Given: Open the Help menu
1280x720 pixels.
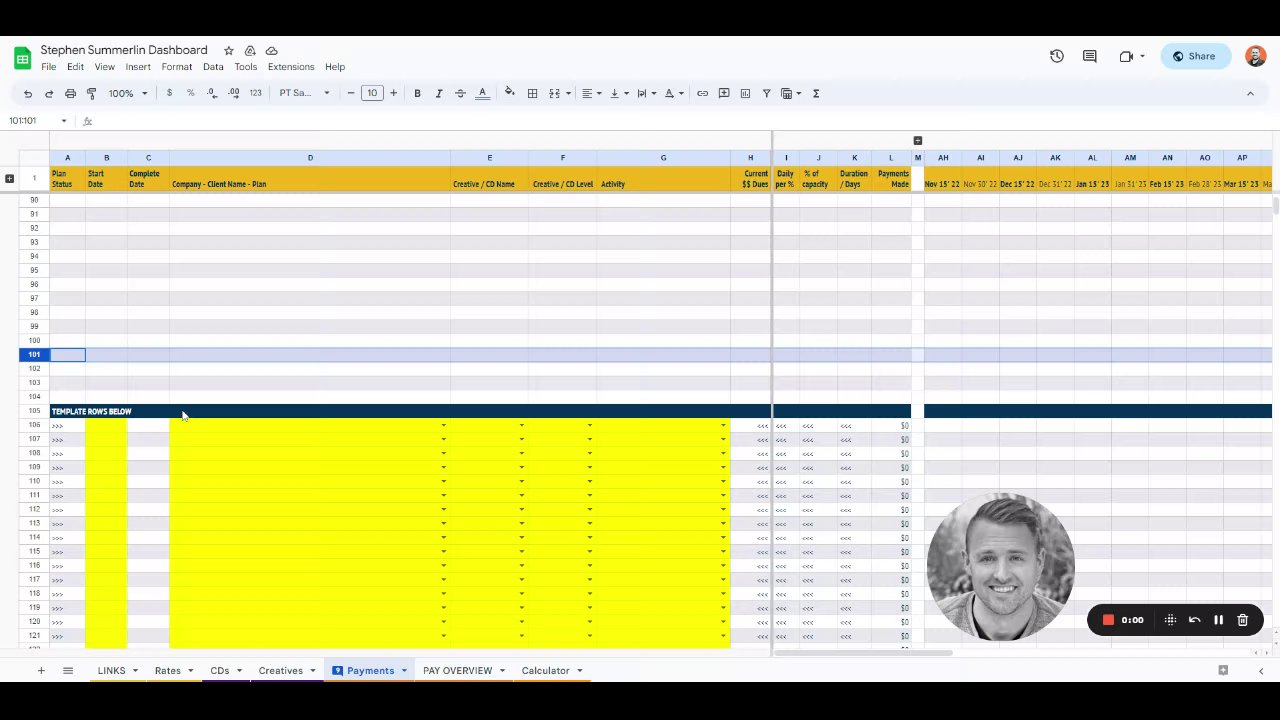Looking at the screenshot, I should [335, 67].
